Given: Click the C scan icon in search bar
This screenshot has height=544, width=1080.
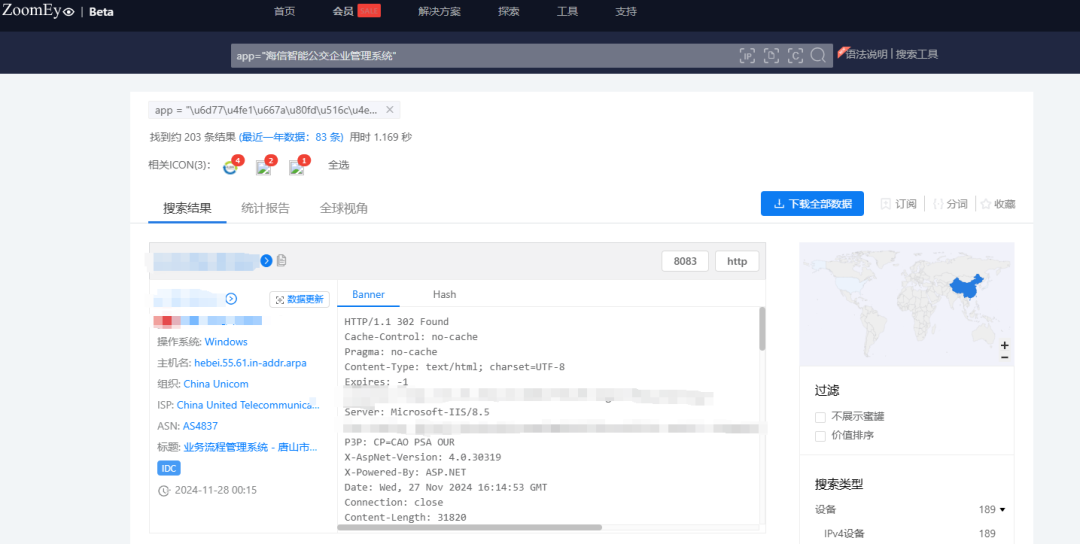Looking at the screenshot, I should coord(795,56).
